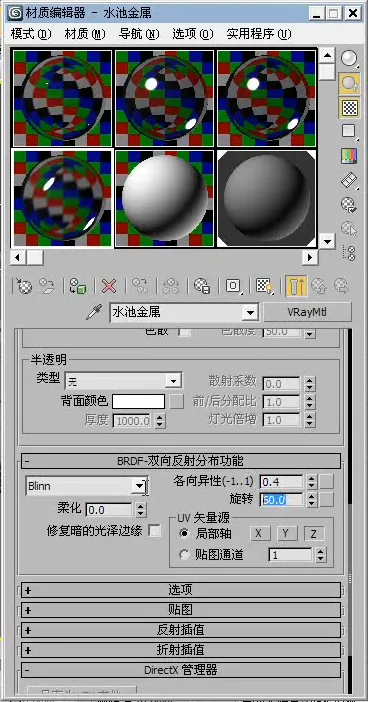This screenshot has height=702, width=368.
Task: Click the Put Material to Scene icon
Action: point(47,286)
